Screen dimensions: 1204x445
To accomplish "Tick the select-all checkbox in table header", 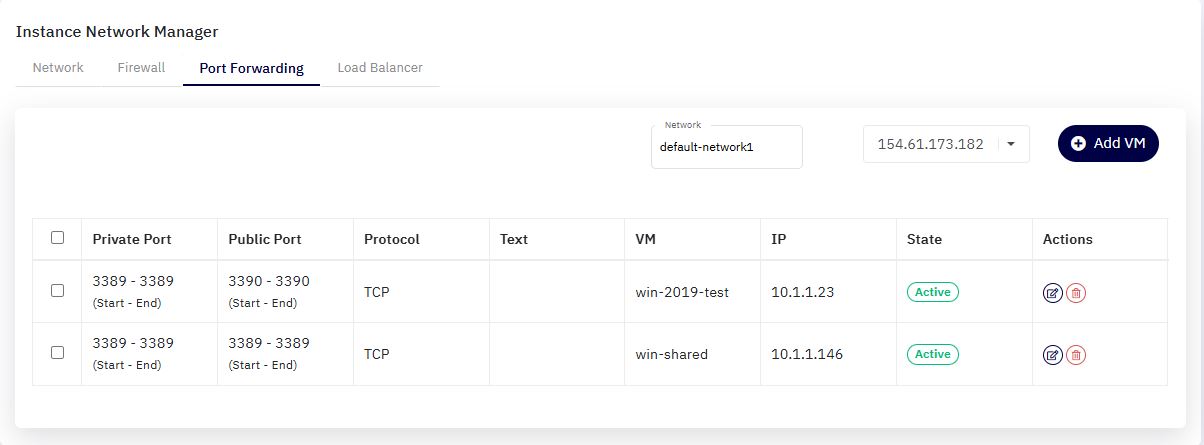I will click(58, 238).
